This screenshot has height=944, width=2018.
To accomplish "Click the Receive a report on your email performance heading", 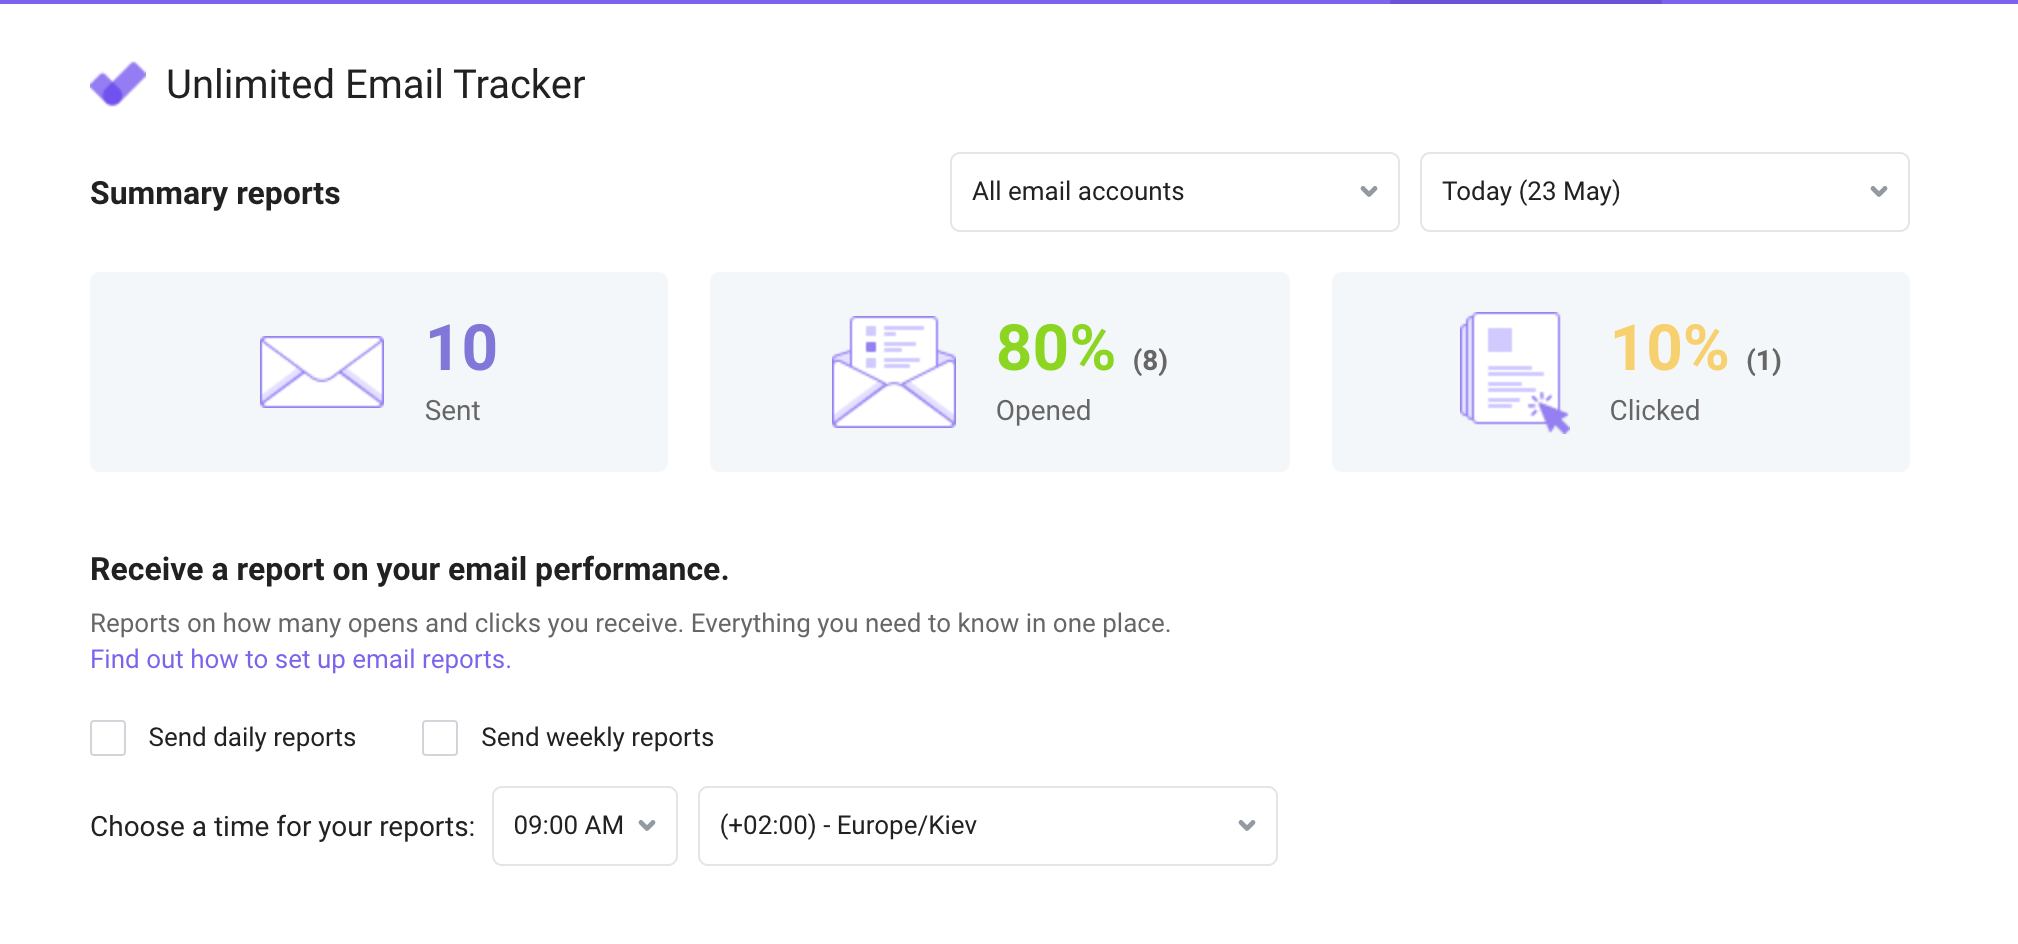I will 410,569.
